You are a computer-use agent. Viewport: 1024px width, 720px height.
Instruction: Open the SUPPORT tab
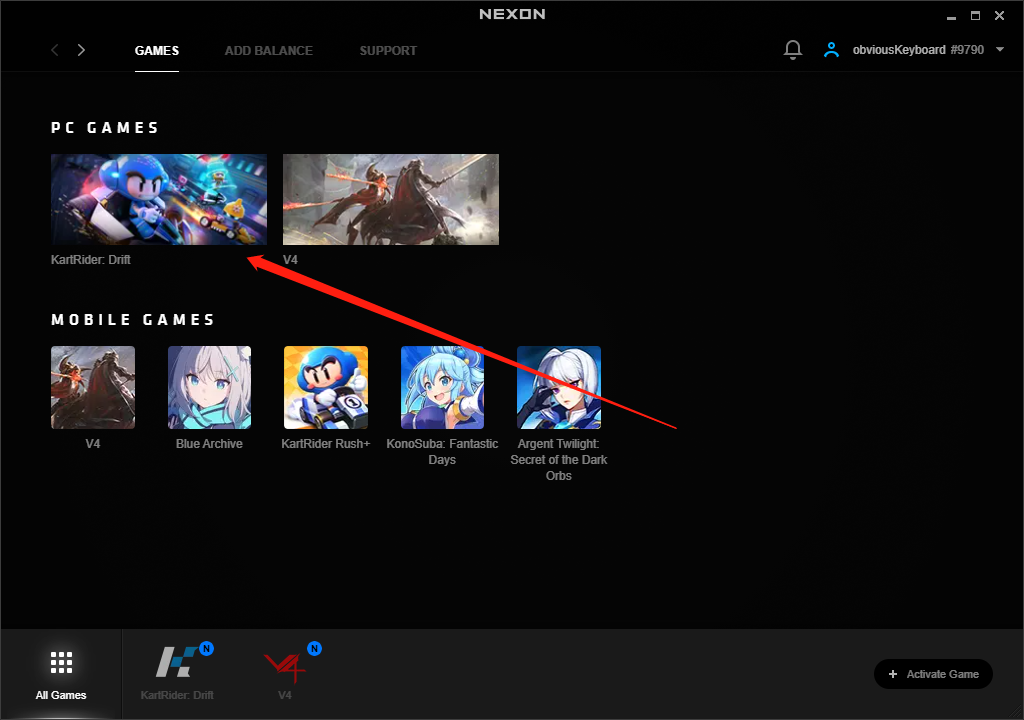388,50
